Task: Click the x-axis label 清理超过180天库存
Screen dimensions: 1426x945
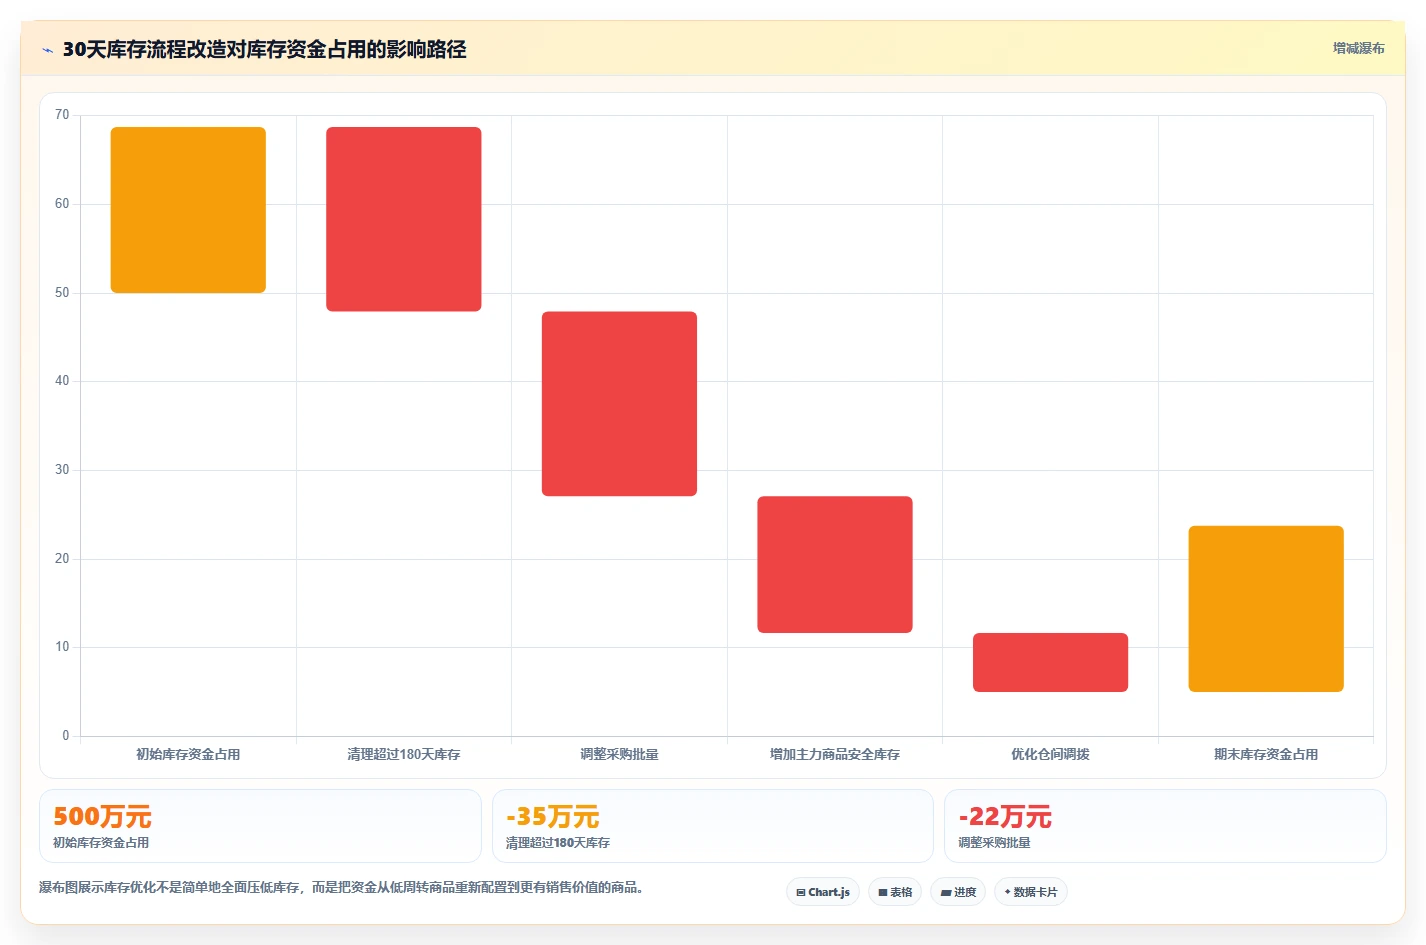Action: (x=404, y=754)
